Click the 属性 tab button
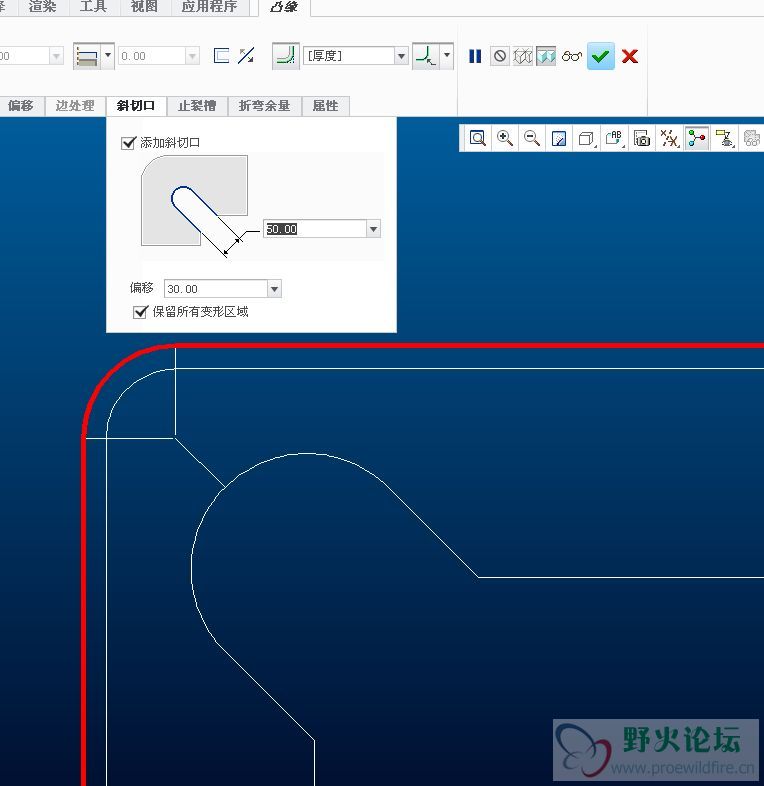 tap(325, 106)
